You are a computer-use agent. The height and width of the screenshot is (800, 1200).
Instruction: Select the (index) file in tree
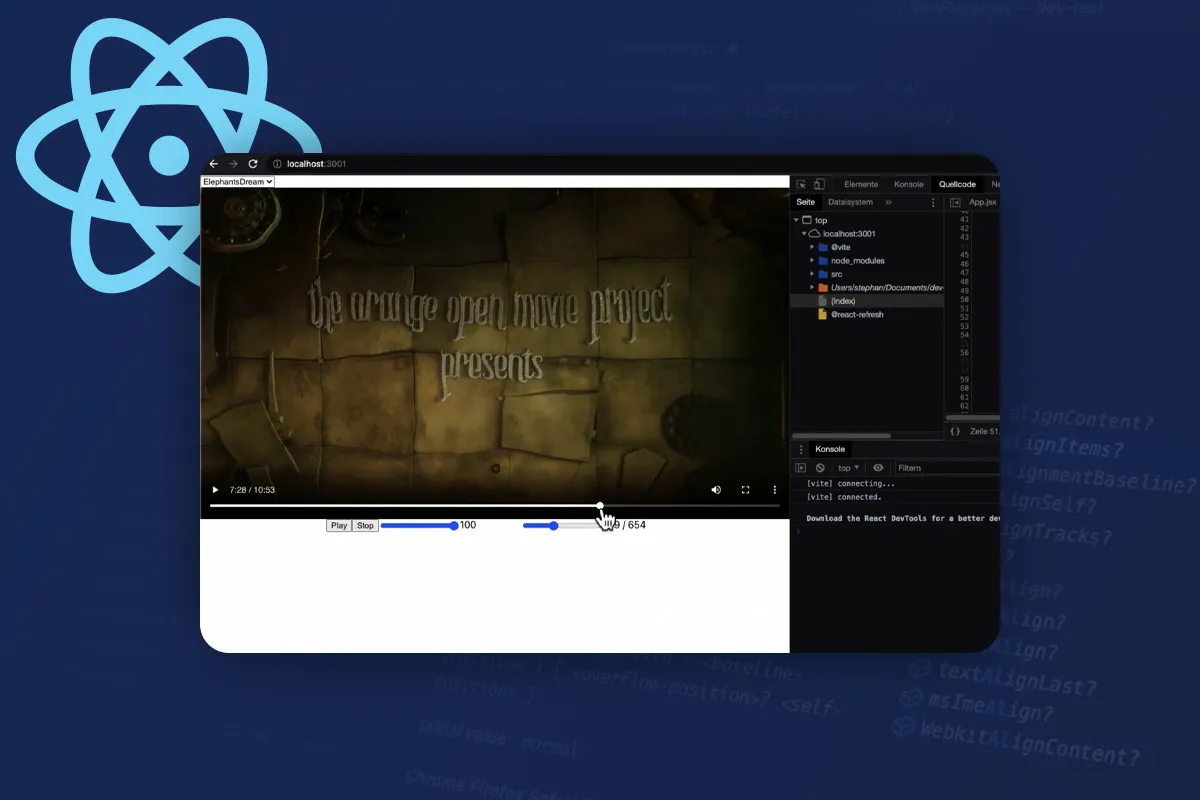click(842, 301)
